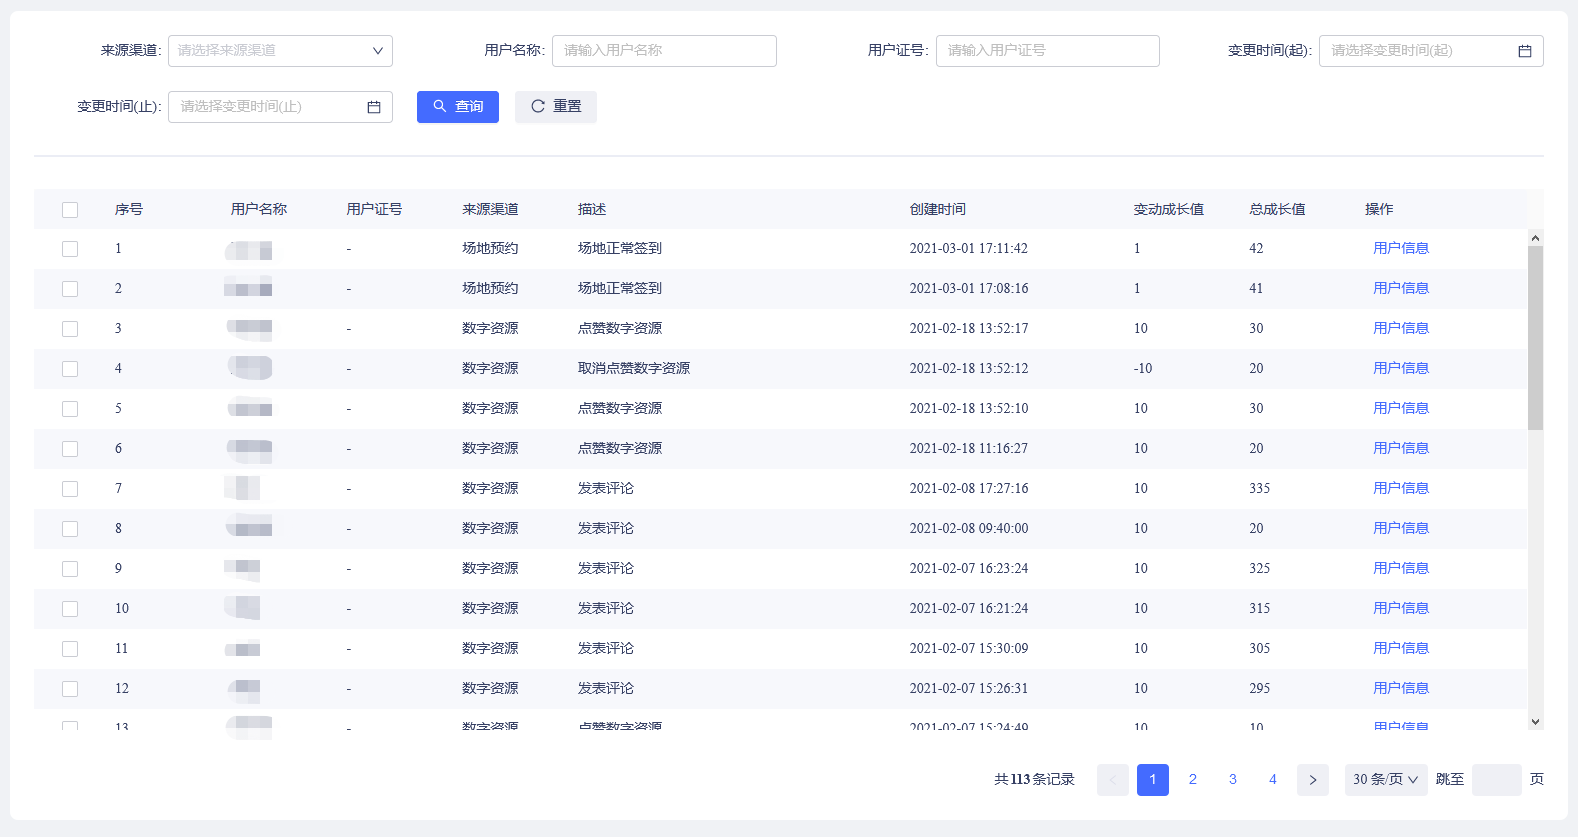Open calendar icon for 变更时间(起)
Image resolution: width=1578 pixels, height=837 pixels.
click(x=1524, y=51)
